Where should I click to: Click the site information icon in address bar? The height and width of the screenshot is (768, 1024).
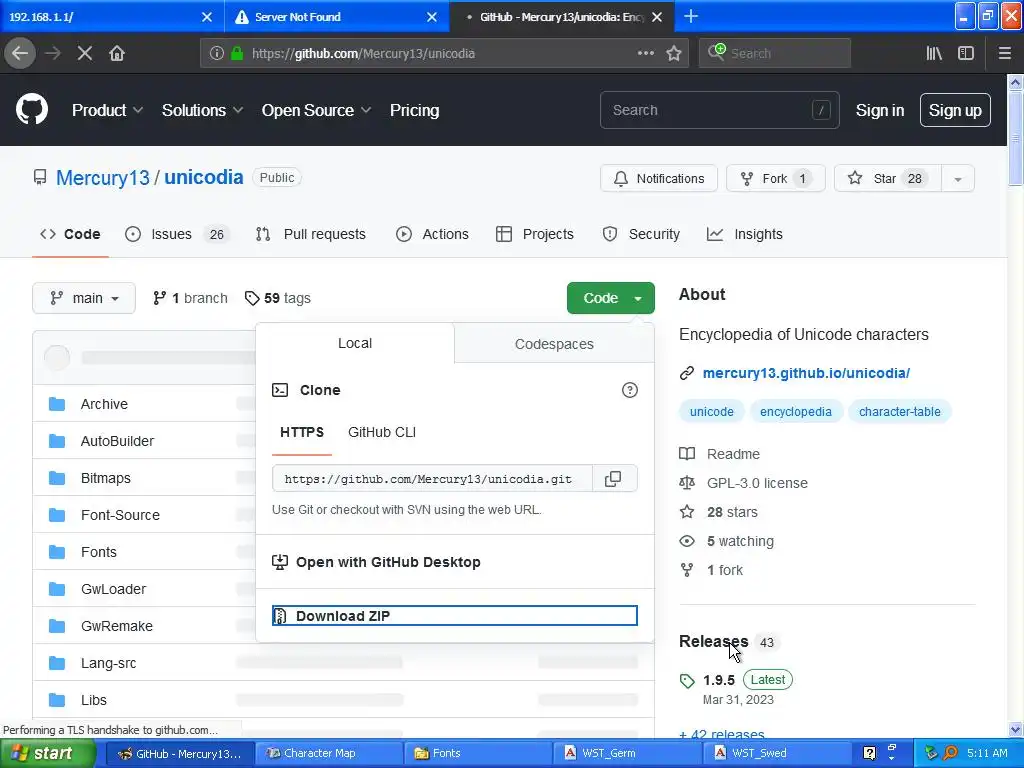[217, 54]
